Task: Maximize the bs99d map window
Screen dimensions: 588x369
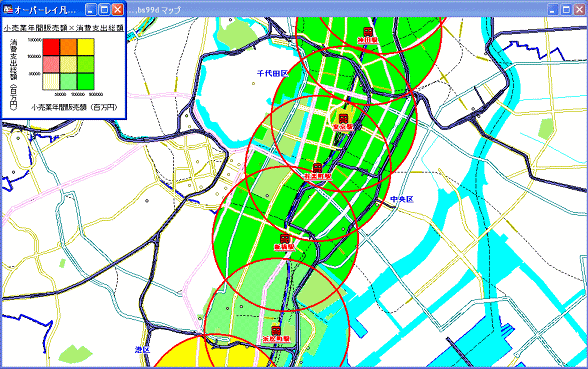Action: (566, 10)
